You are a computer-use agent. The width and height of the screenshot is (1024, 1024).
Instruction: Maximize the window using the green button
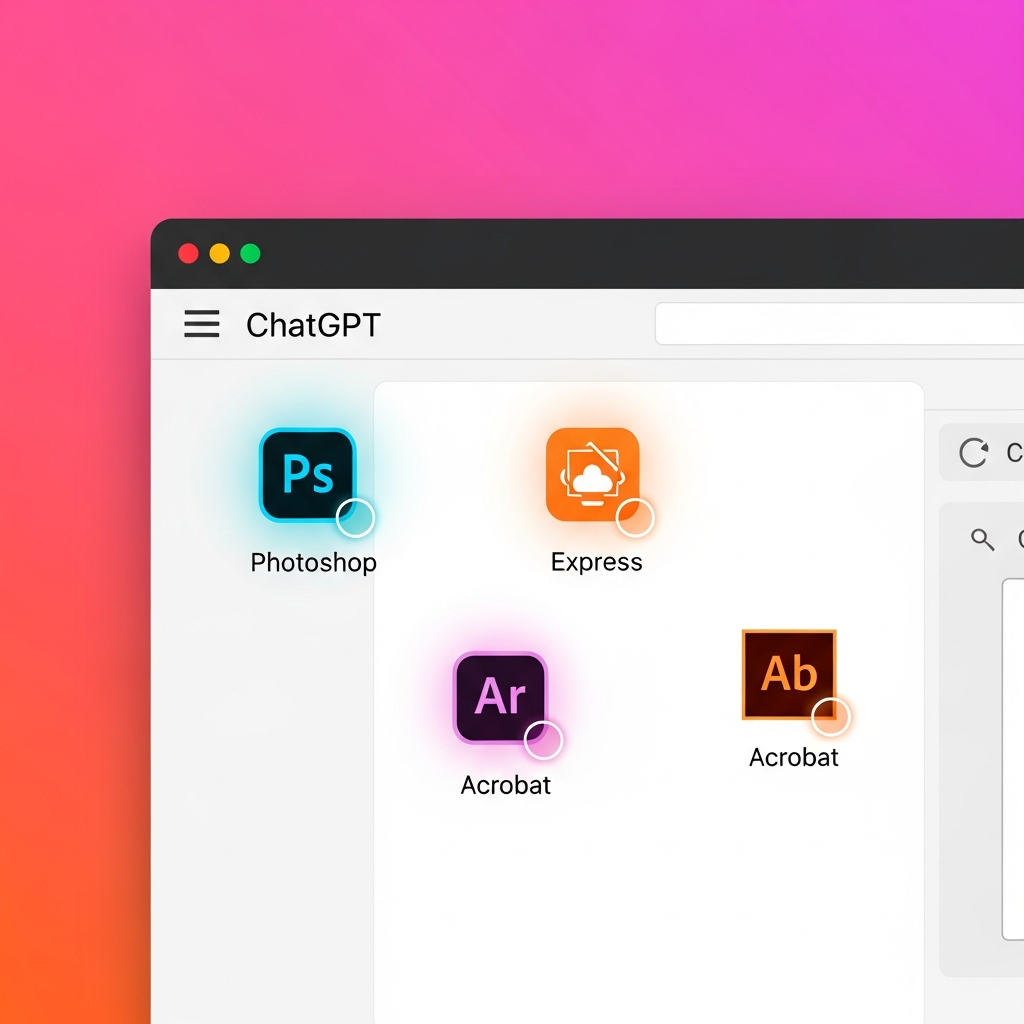pyautogui.click(x=250, y=254)
